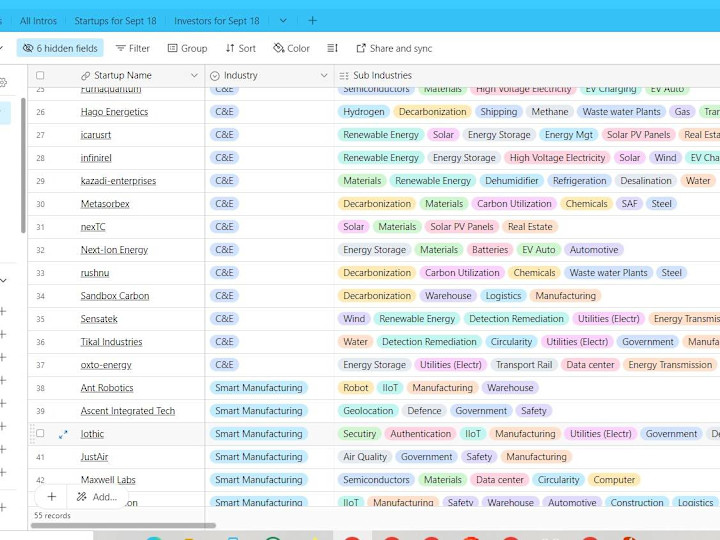720x540 pixels.
Task: Click the JustAir startup name
Action: (x=95, y=456)
